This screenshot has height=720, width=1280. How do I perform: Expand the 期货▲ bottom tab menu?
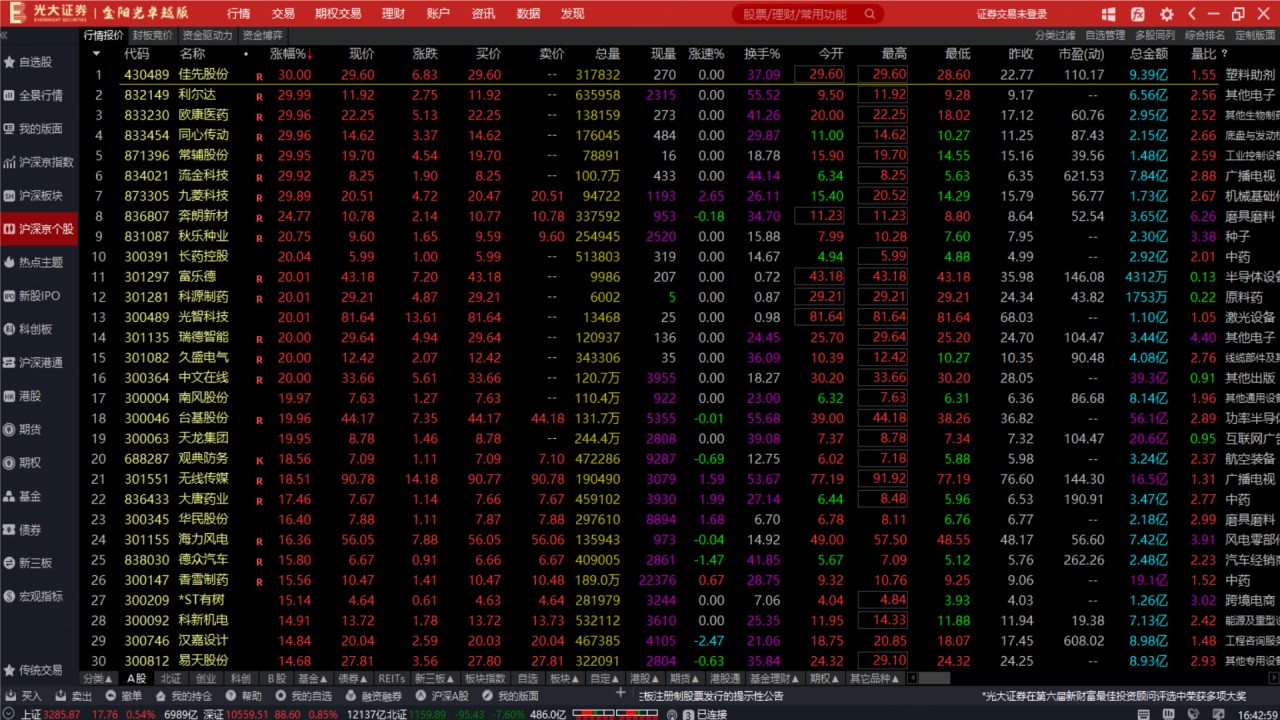click(685, 678)
